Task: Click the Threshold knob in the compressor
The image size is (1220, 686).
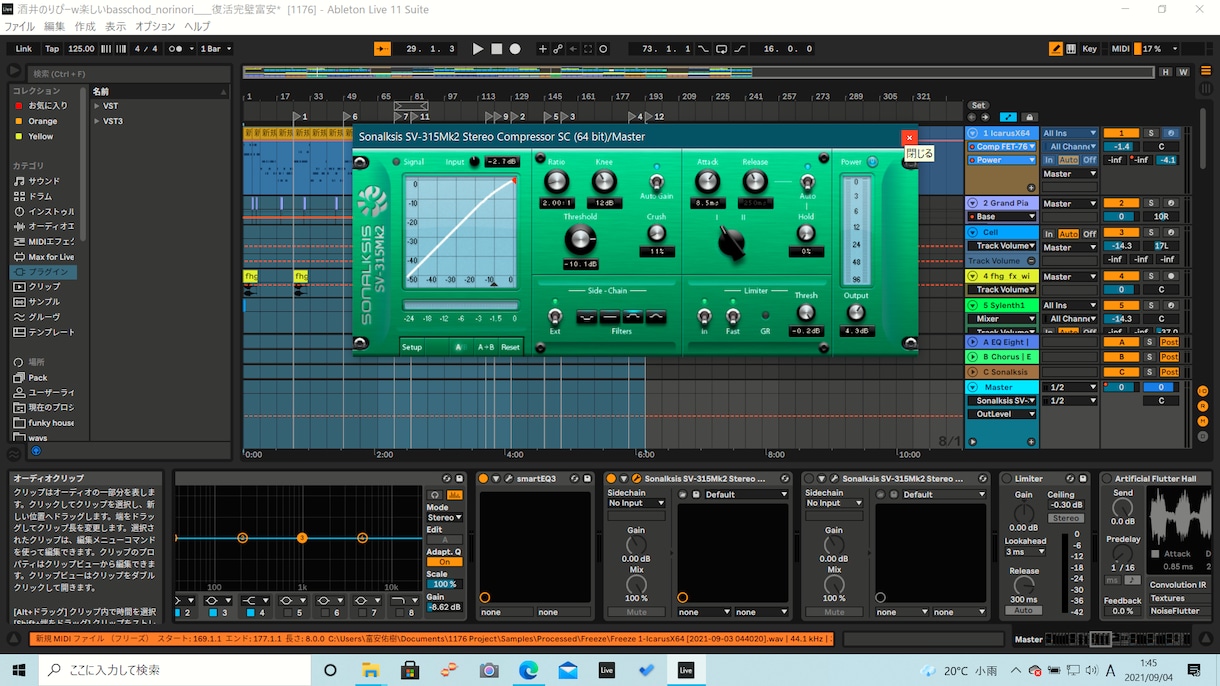Action: click(579, 240)
